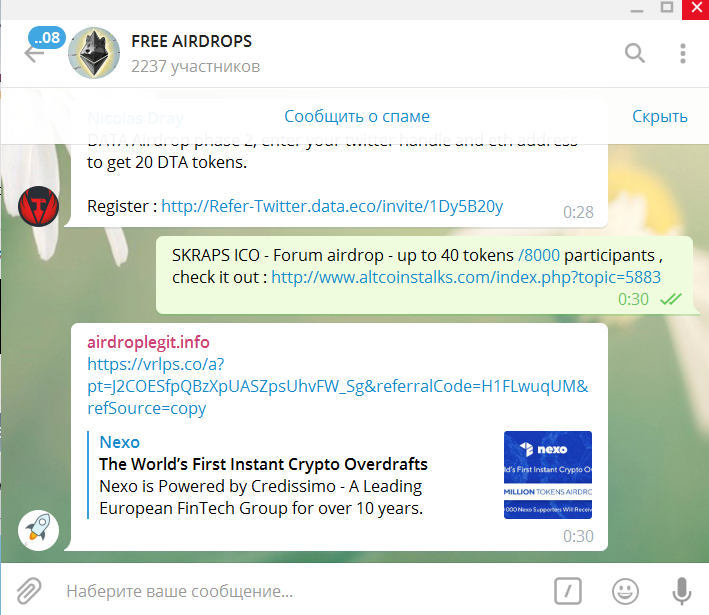Click the /8000 bot command link

539,255
